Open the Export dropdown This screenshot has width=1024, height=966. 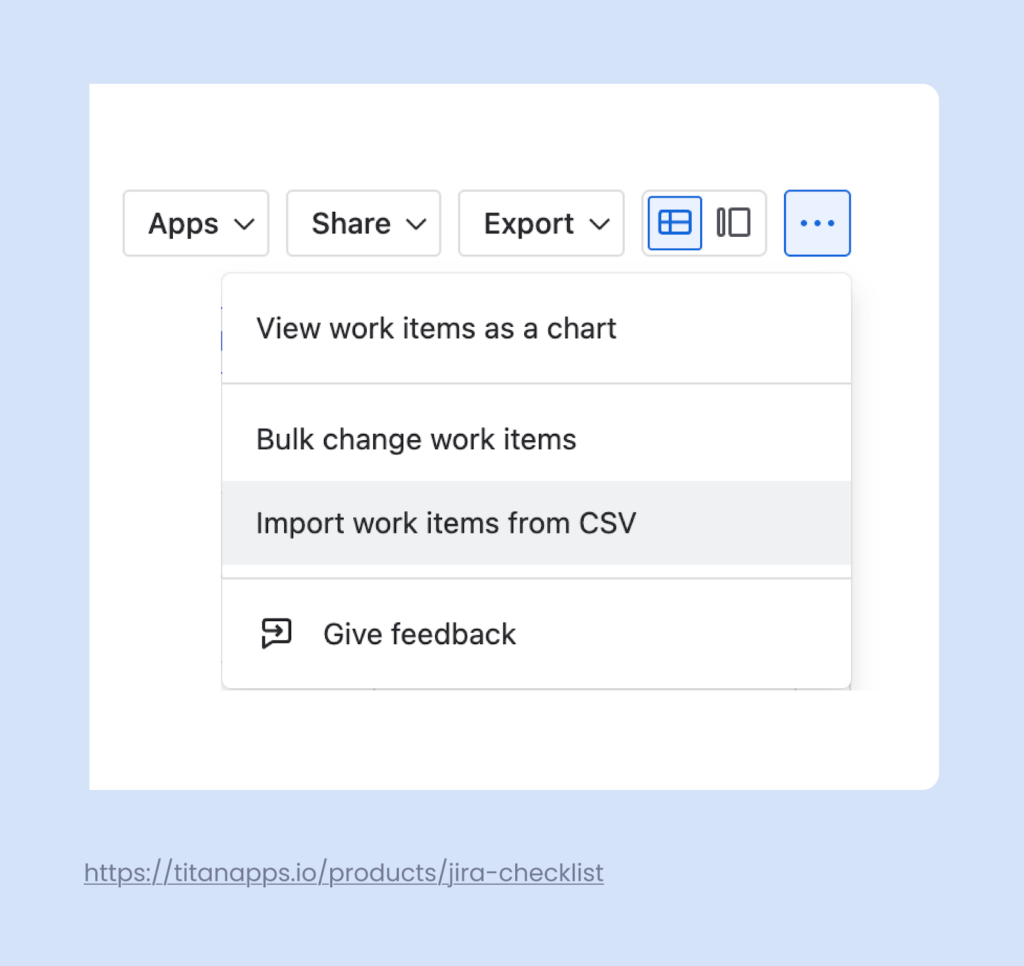[x=541, y=223]
